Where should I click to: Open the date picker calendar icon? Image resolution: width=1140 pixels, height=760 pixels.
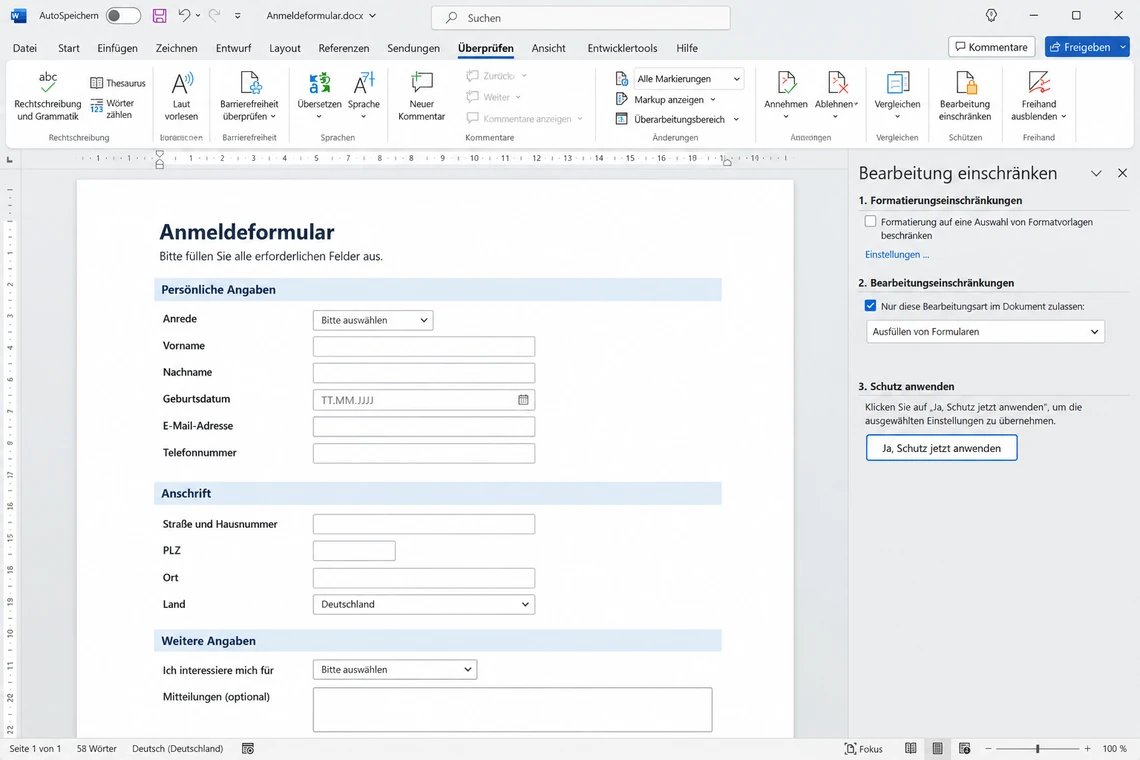click(523, 399)
